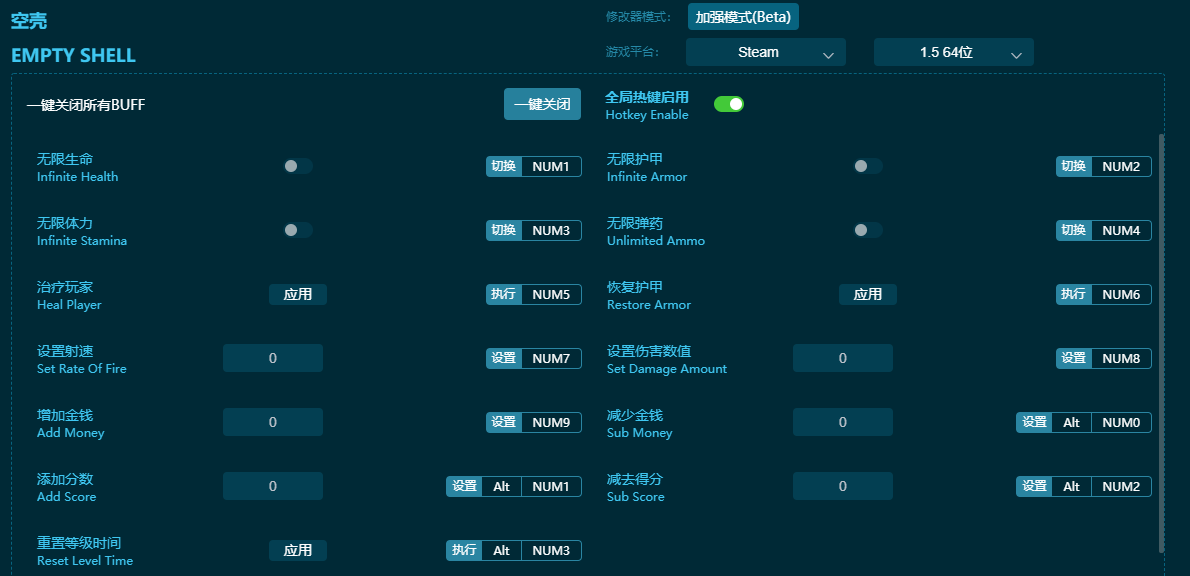Click Alt modifier key for Sub Score
Screen dimensions: 1190x576
[1072, 486]
